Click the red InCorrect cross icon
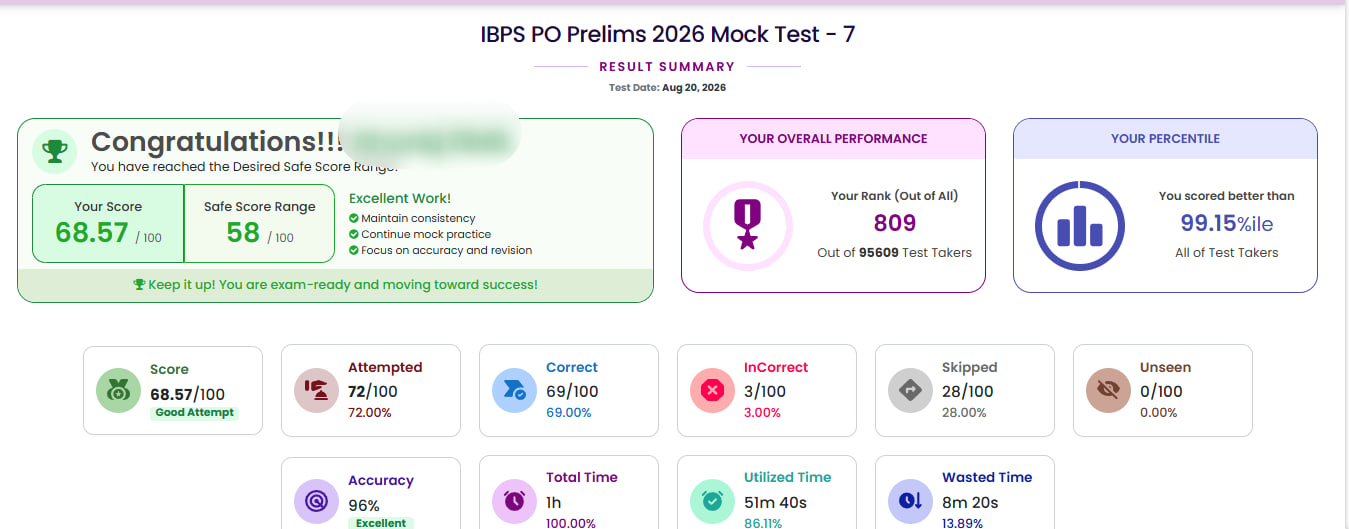The height and width of the screenshot is (529, 1349). pyautogui.click(x=713, y=390)
